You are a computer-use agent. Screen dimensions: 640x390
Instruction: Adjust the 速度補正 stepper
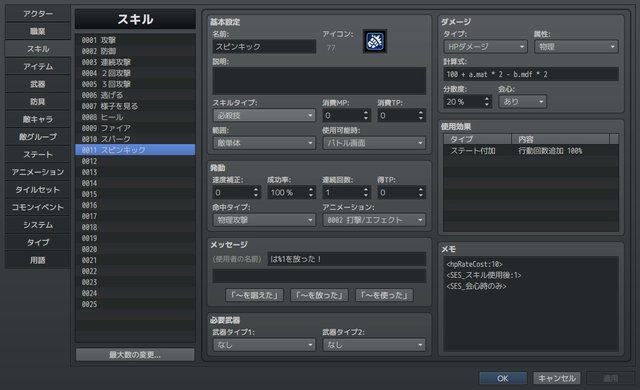256,193
